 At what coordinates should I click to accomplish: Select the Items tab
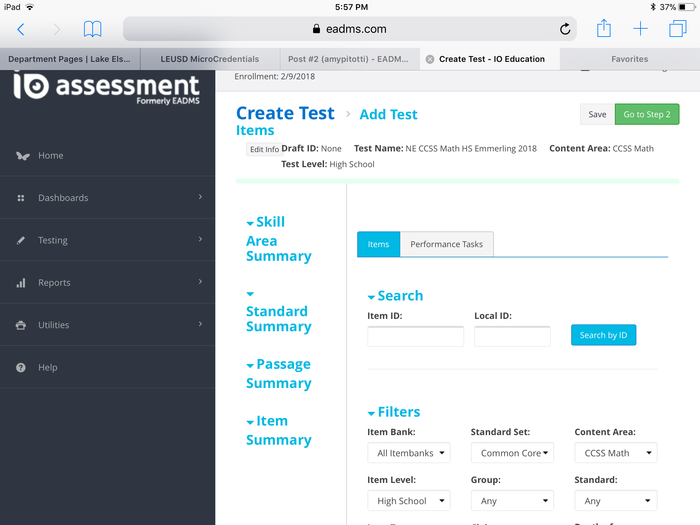coord(378,244)
